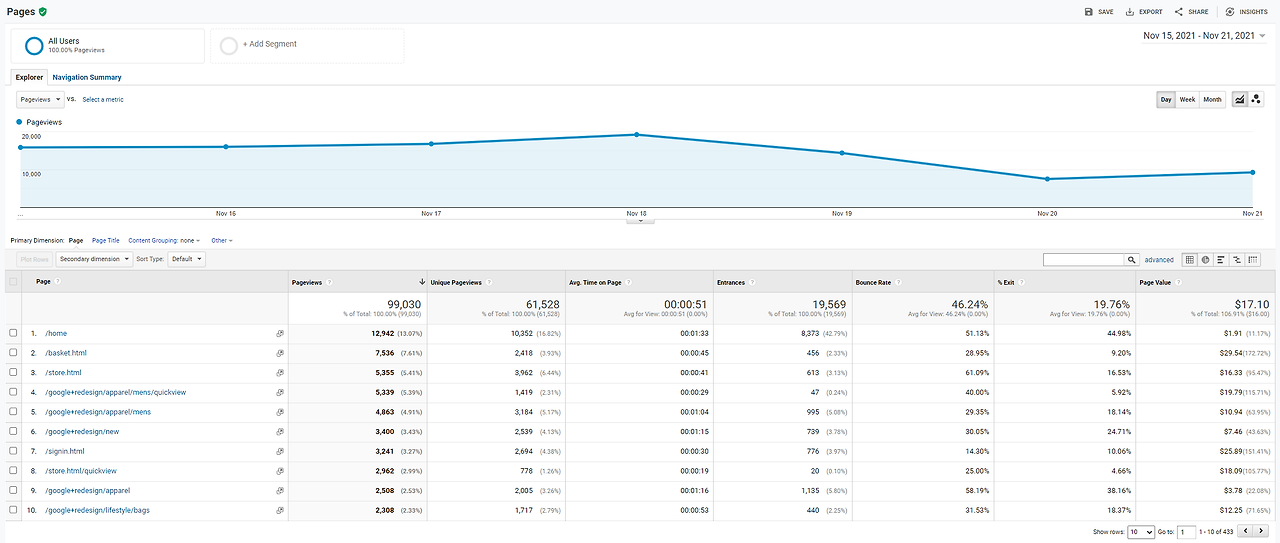Expand the Content Grouping dropdown

(164, 240)
